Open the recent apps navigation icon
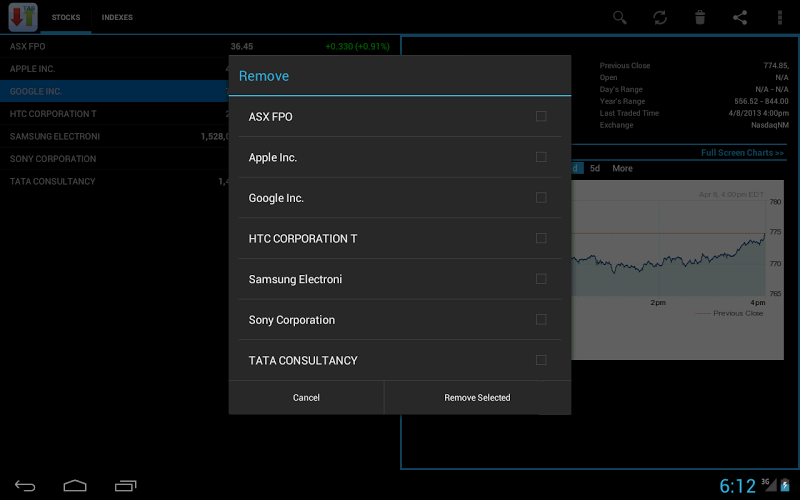Screen dimensions: 800x500 (126, 485)
